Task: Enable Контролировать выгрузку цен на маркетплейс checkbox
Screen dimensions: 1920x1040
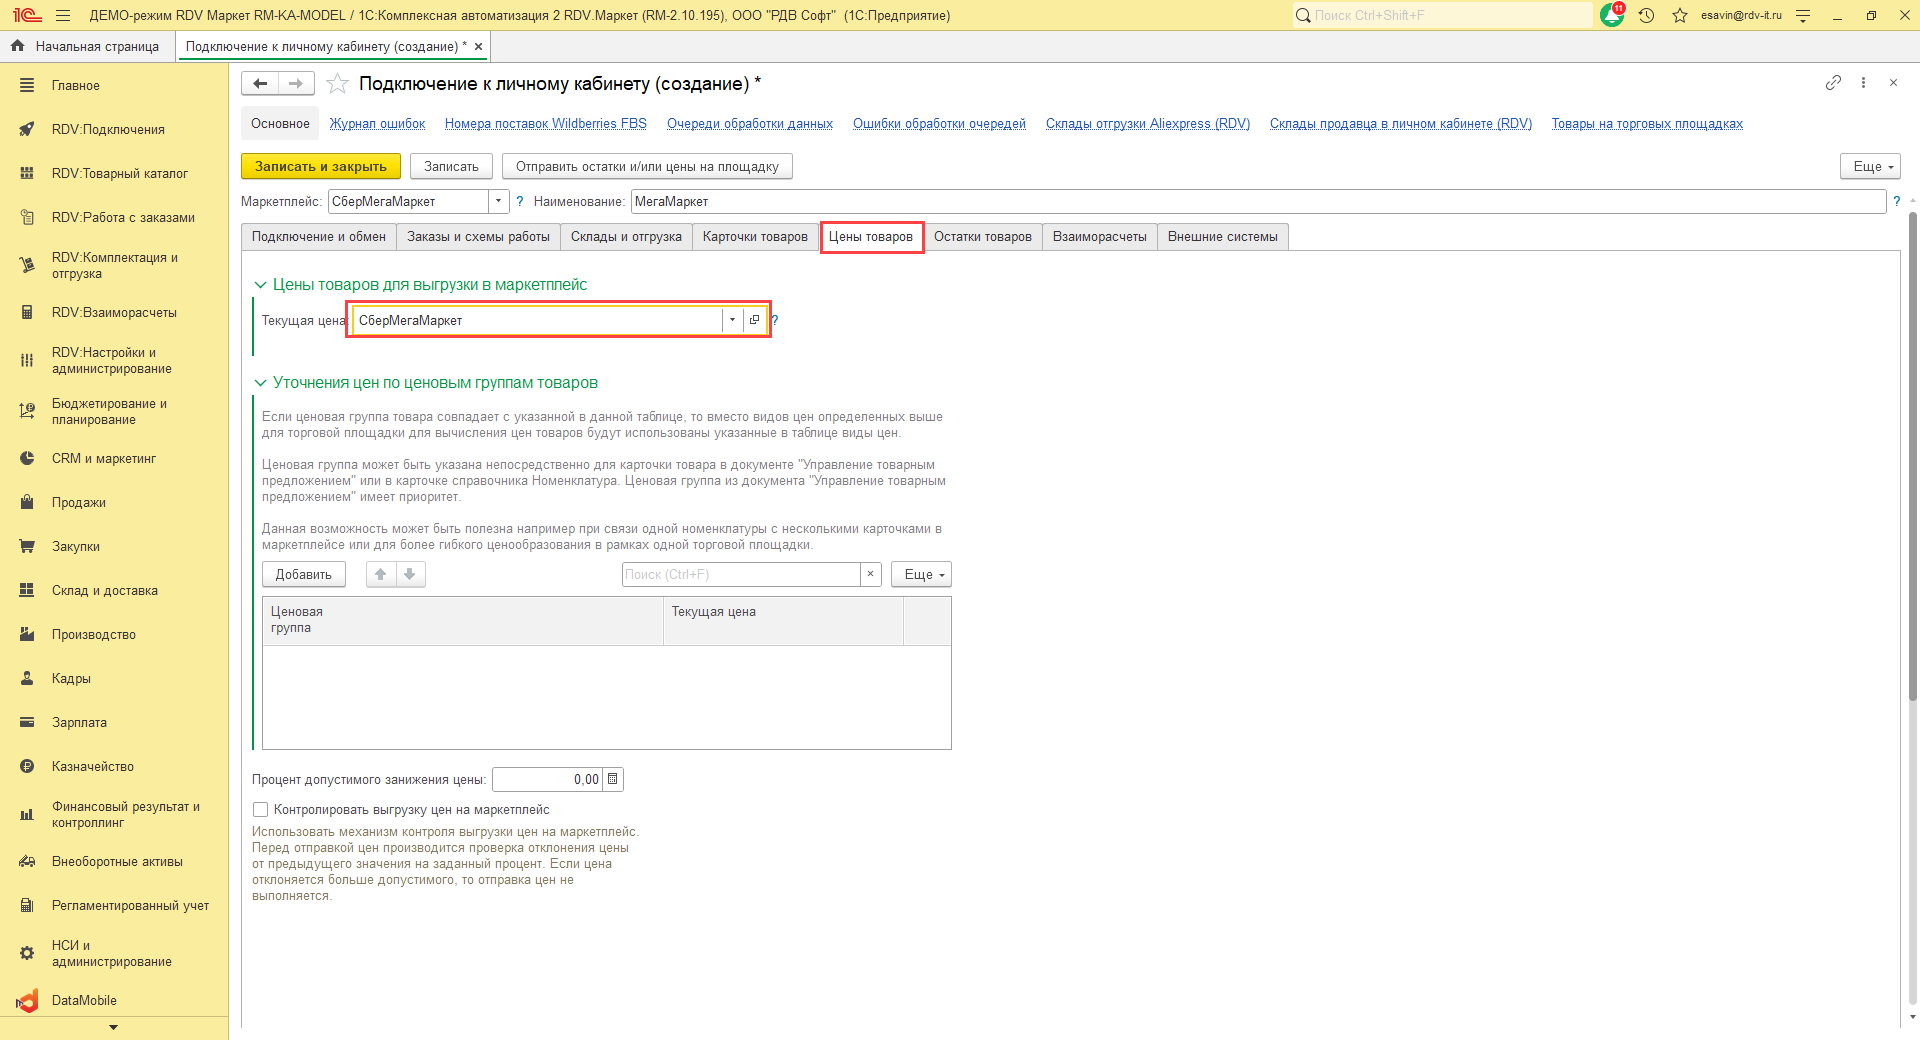Action: [261, 810]
